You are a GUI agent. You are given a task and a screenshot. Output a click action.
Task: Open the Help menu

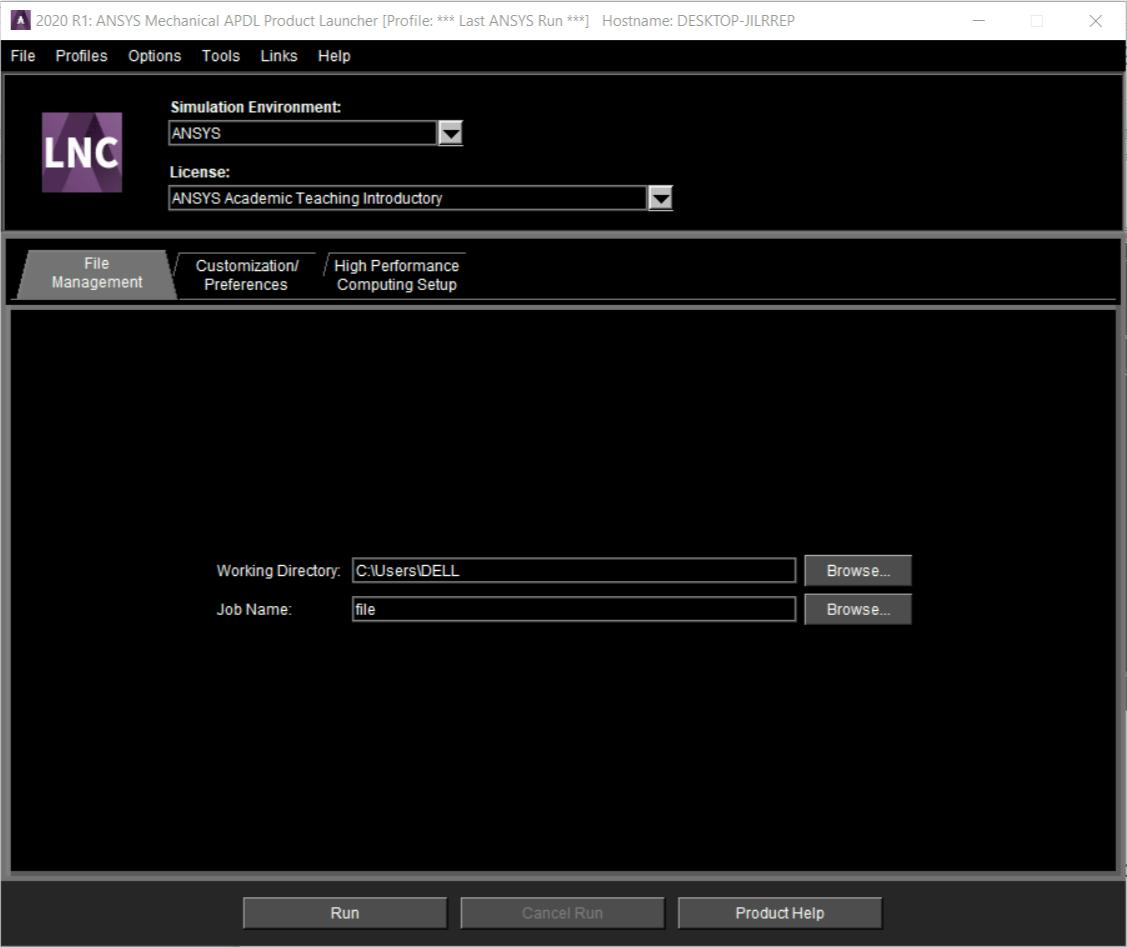334,56
